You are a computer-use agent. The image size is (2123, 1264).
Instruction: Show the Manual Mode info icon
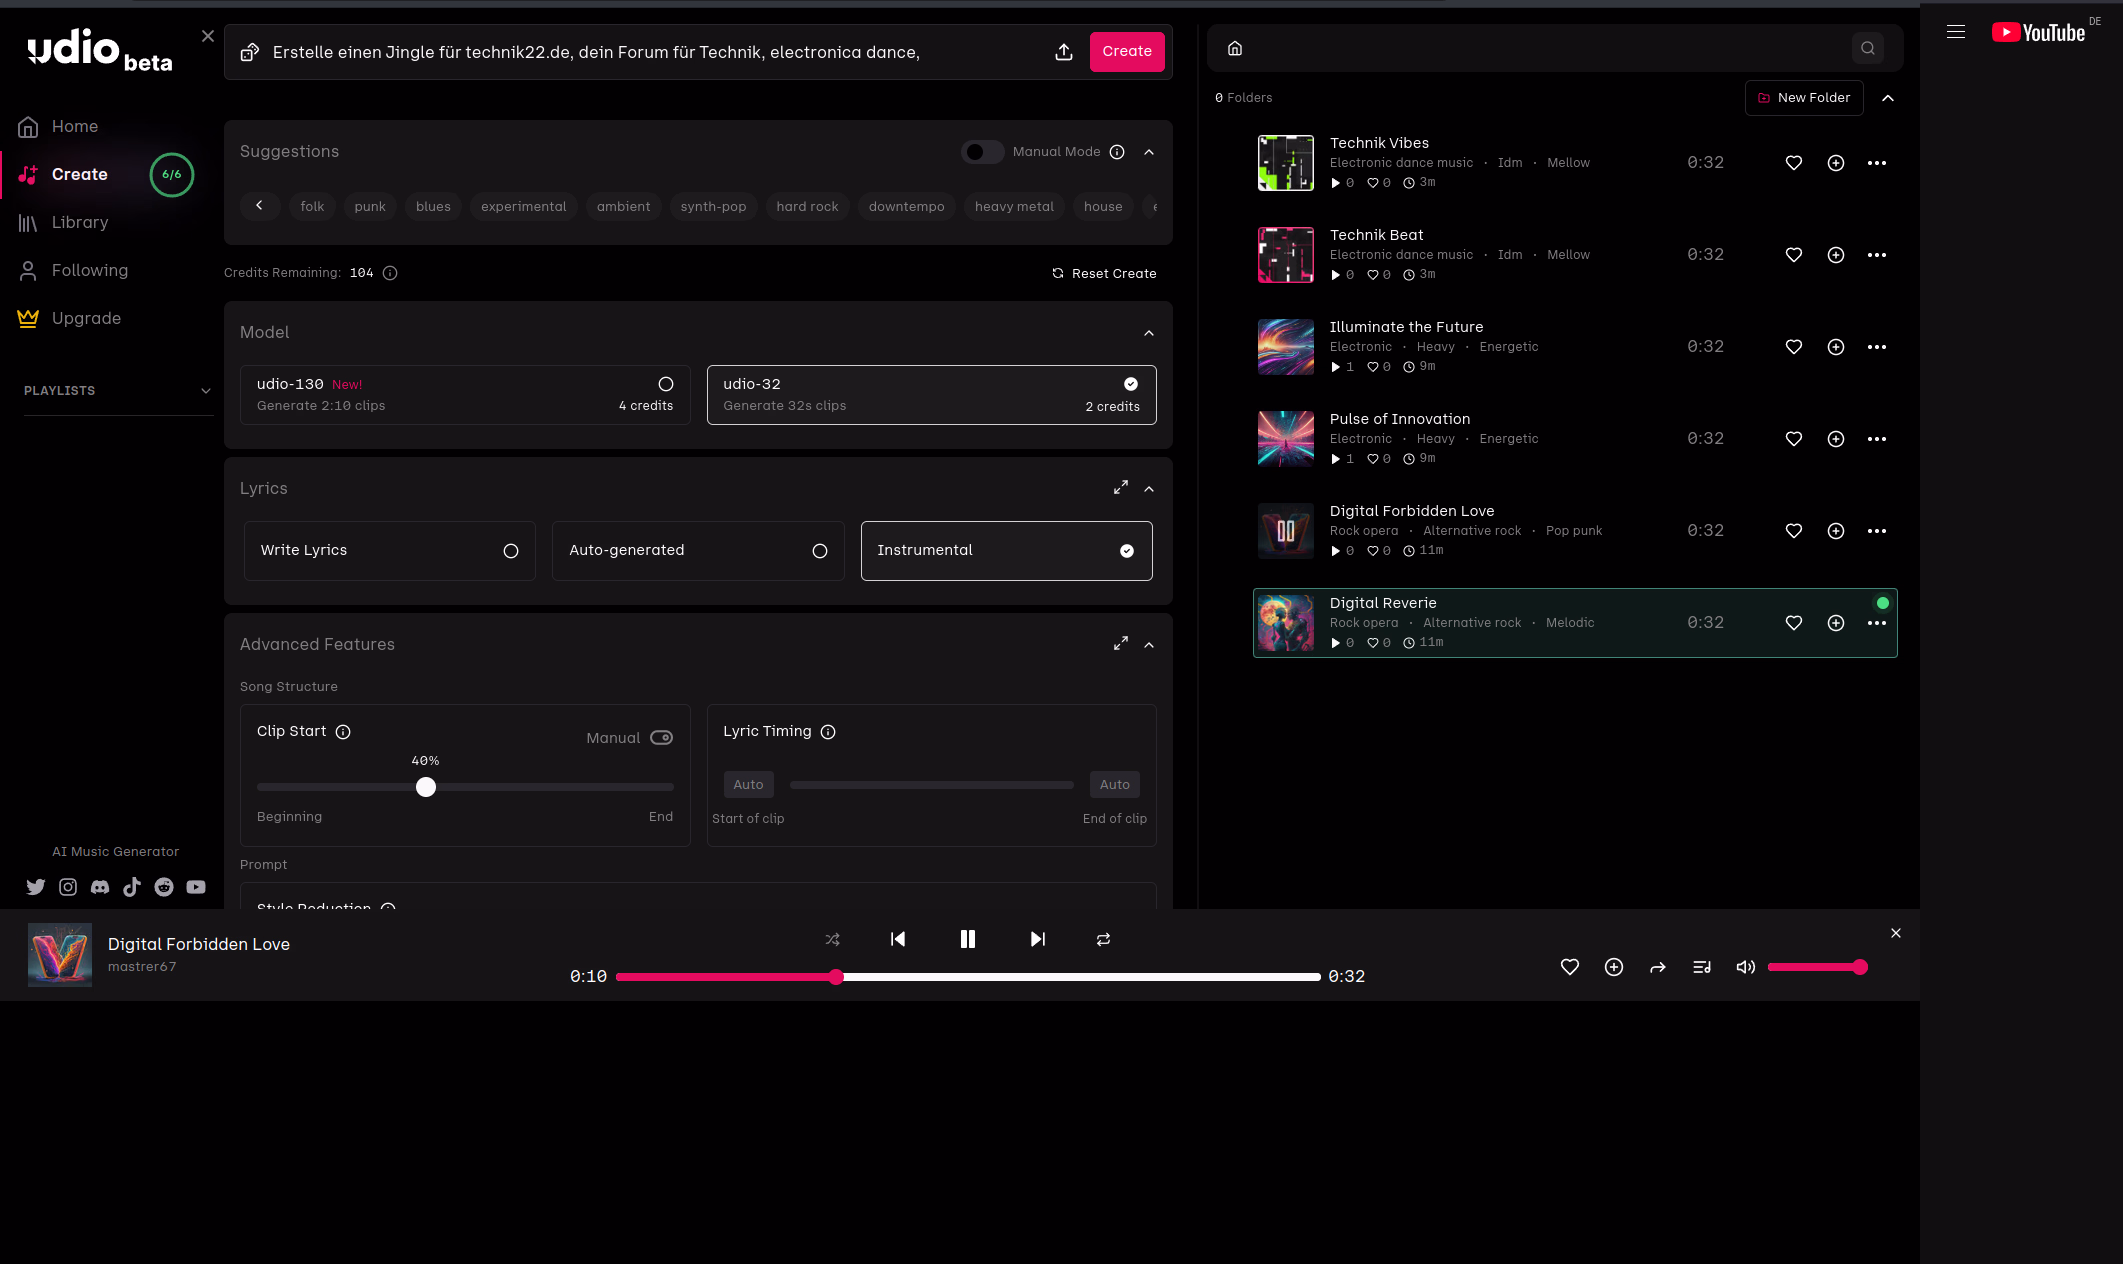[1117, 152]
